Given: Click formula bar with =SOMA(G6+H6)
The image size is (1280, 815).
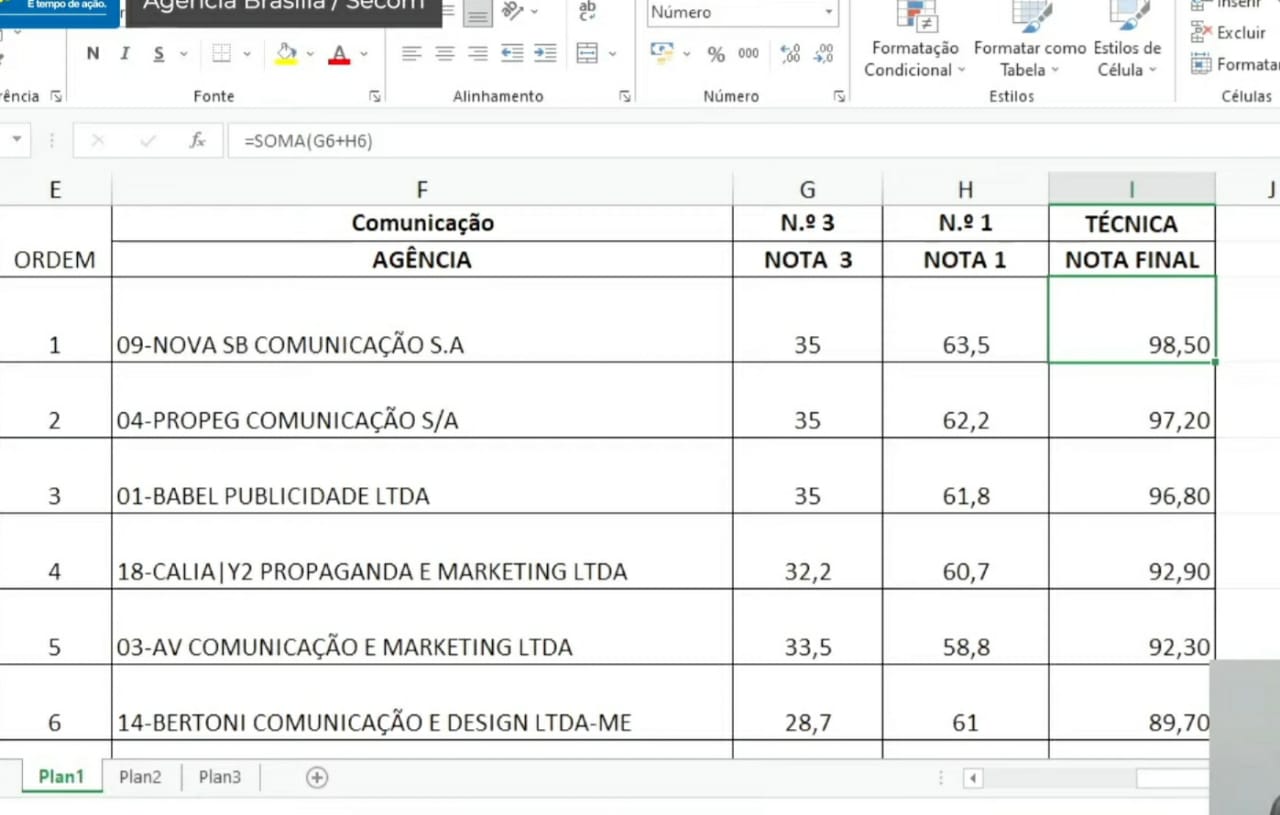Looking at the screenshot, I should [x=754, y=141].
